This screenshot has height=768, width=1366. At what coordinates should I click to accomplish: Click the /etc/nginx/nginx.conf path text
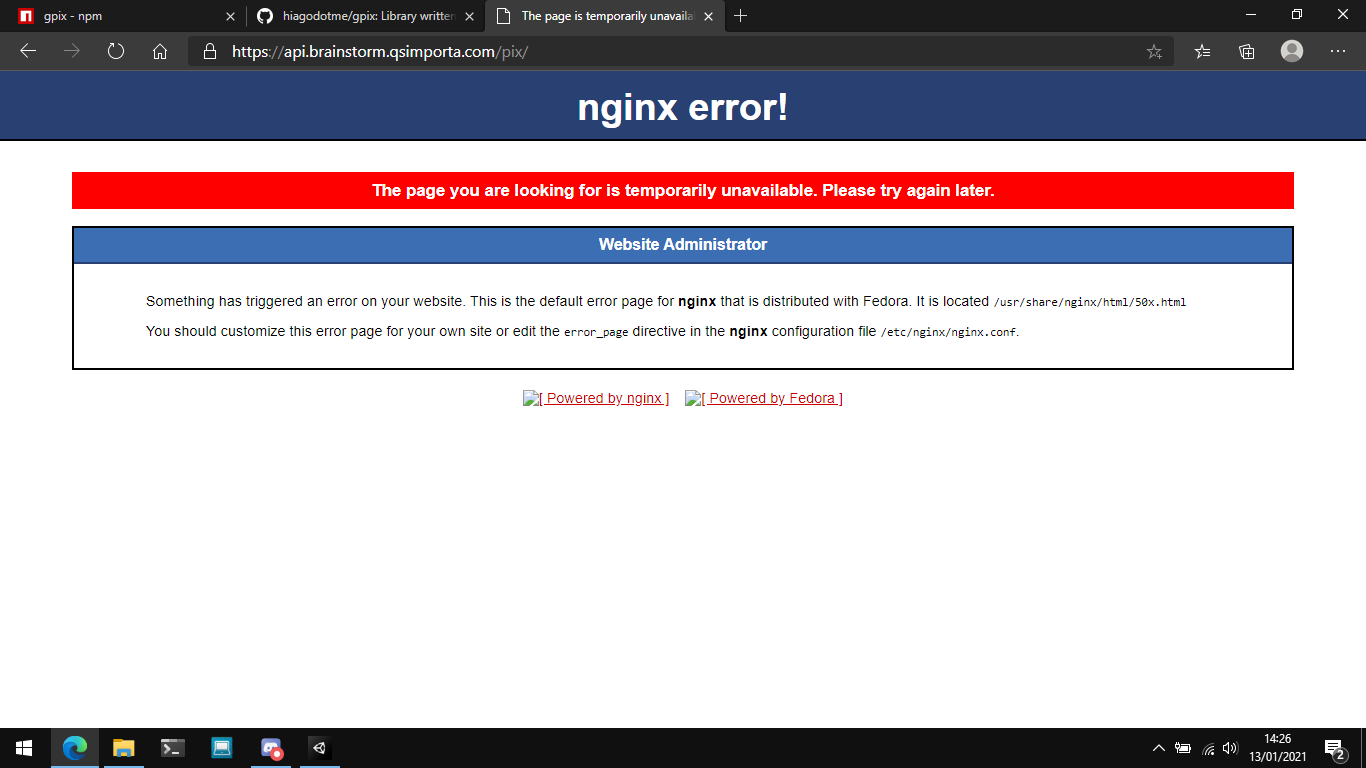[x=948, y=332]
